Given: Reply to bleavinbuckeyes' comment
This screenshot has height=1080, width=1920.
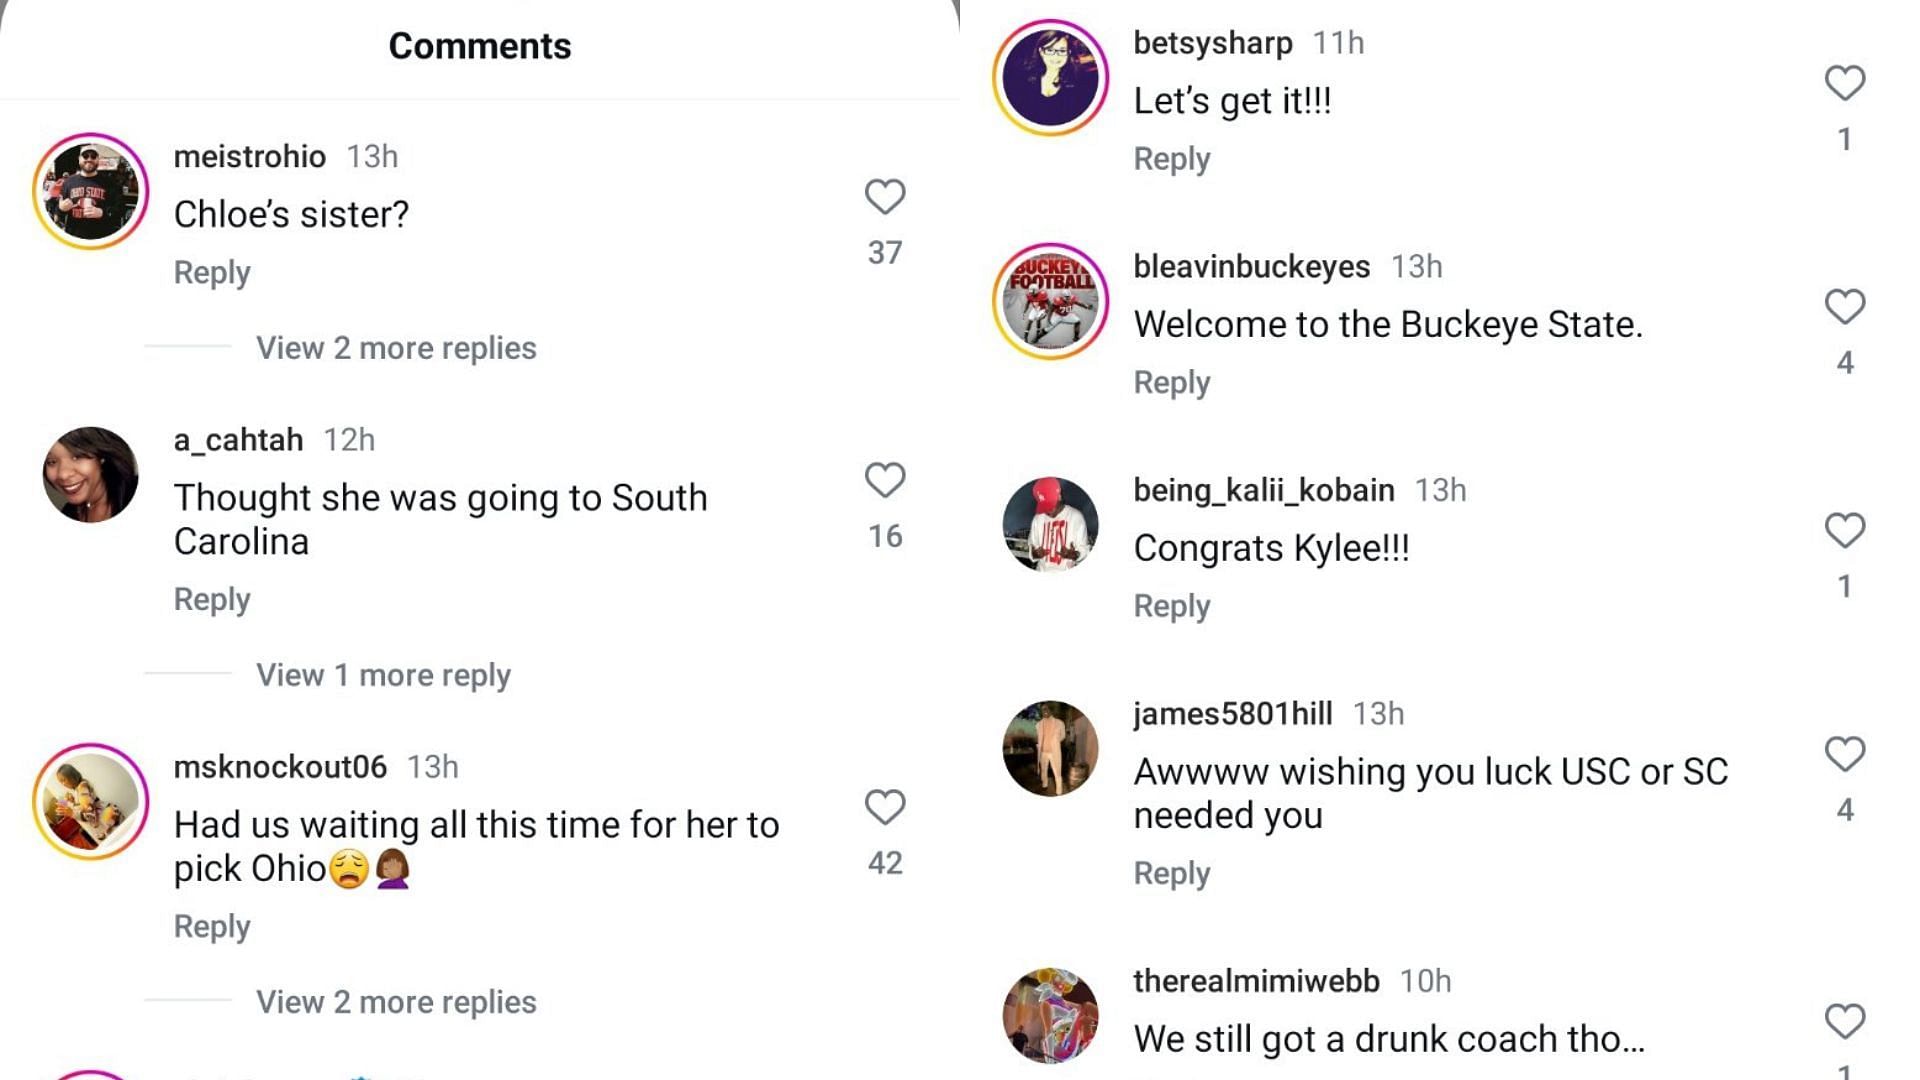Looking at the screenshot, I should 1171,382.
